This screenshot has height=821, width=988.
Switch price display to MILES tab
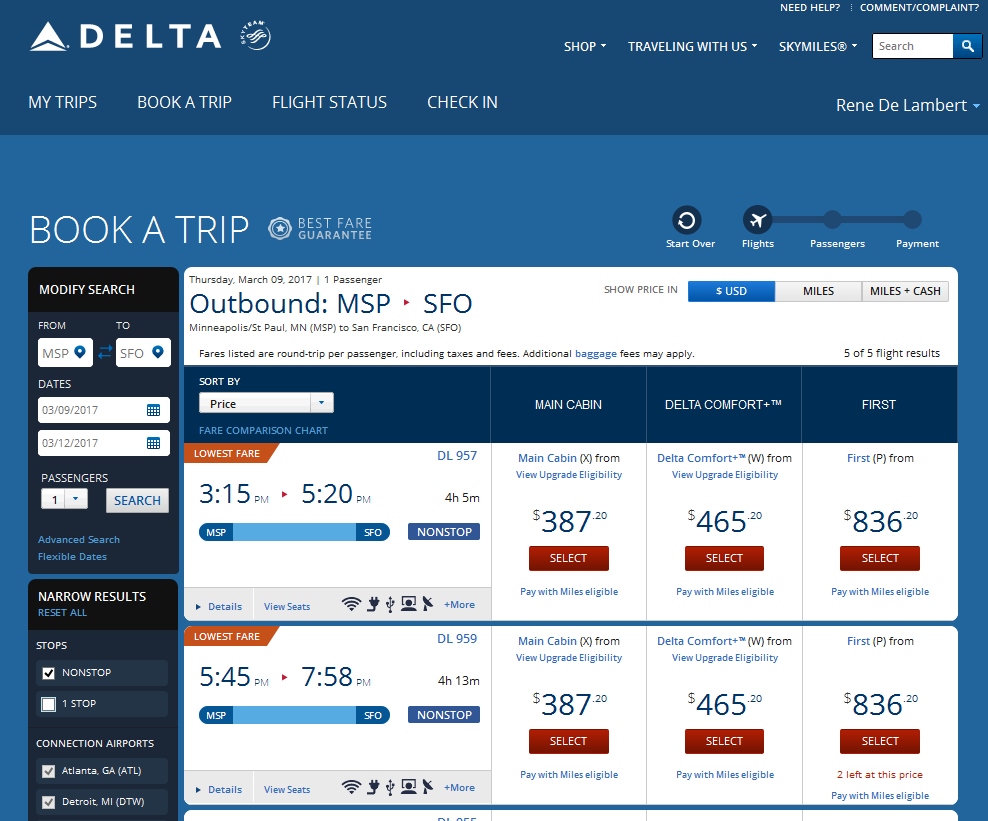818,291
